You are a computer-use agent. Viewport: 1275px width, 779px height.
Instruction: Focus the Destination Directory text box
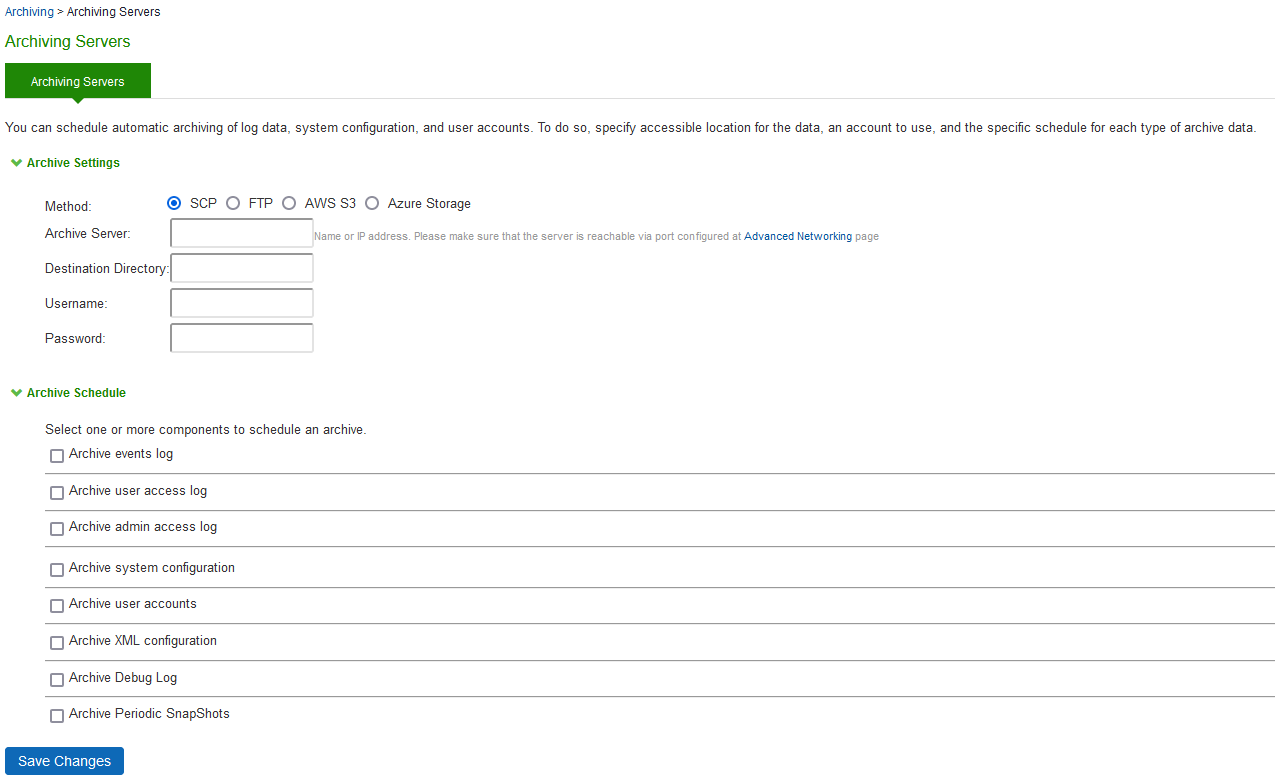pos(242,268)
